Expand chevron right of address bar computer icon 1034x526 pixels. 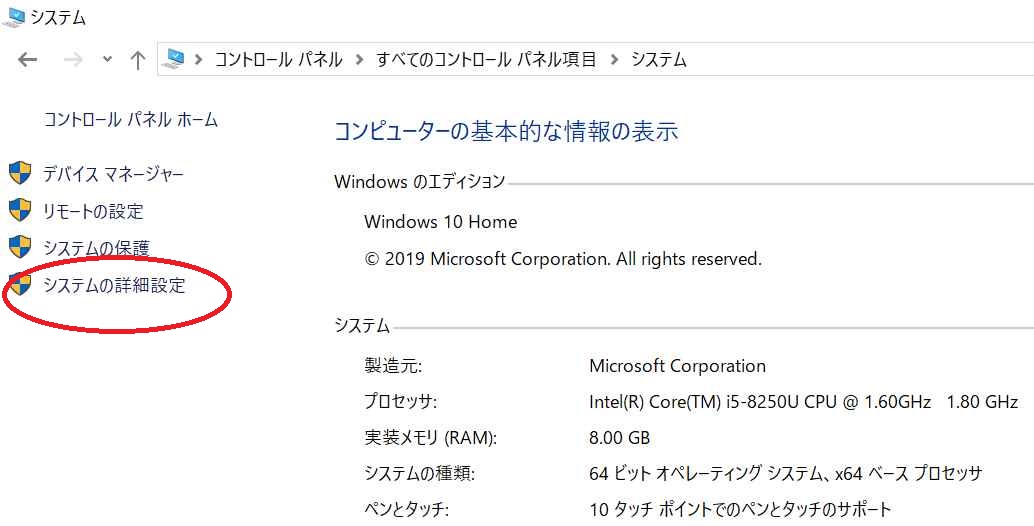(198, 60)
